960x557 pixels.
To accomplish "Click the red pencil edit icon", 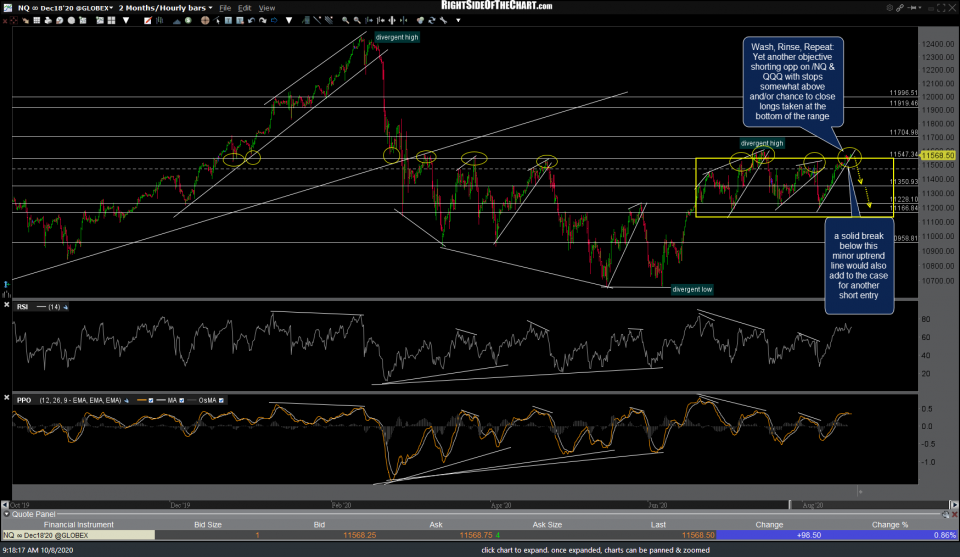I will pyautogui.click(x=148, y=20).
